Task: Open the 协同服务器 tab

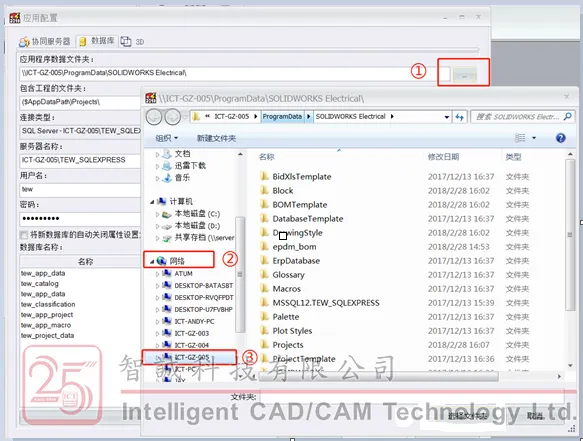Action: 45,42
